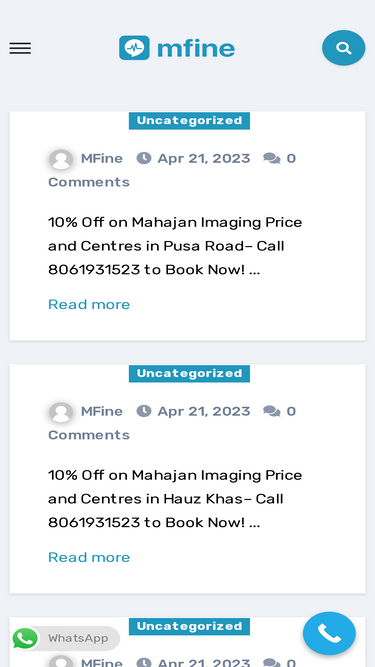The image size is (375, 667).
Task: Click the MFine author avatar in Hauz Khas post
Action: pyautogui.click(x=61, y=412)
